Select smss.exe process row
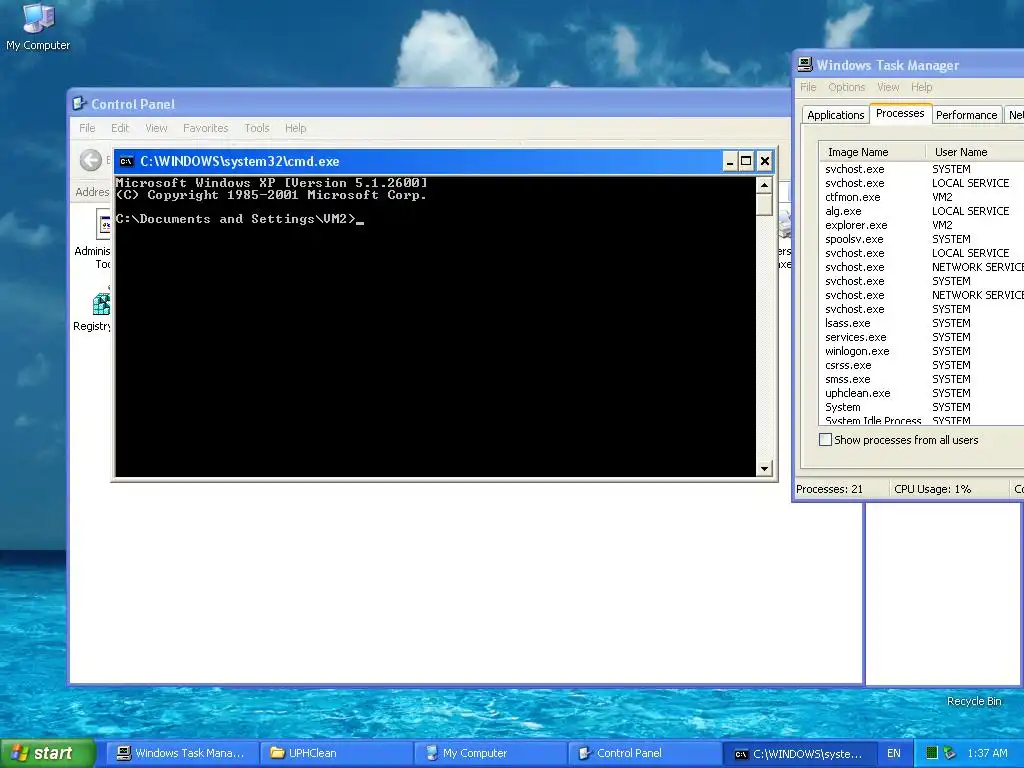 (x=921, y=379)
